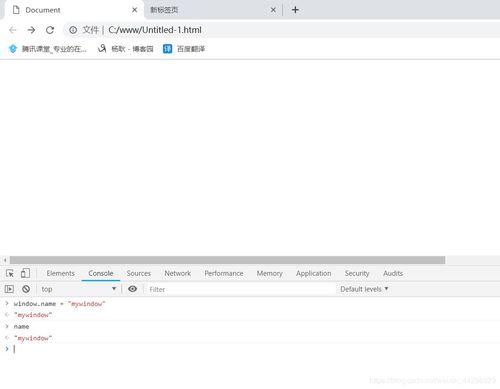Open the second bookmark with the blog icon
Screen dimensions: 500x389
[x=125, y=49]
